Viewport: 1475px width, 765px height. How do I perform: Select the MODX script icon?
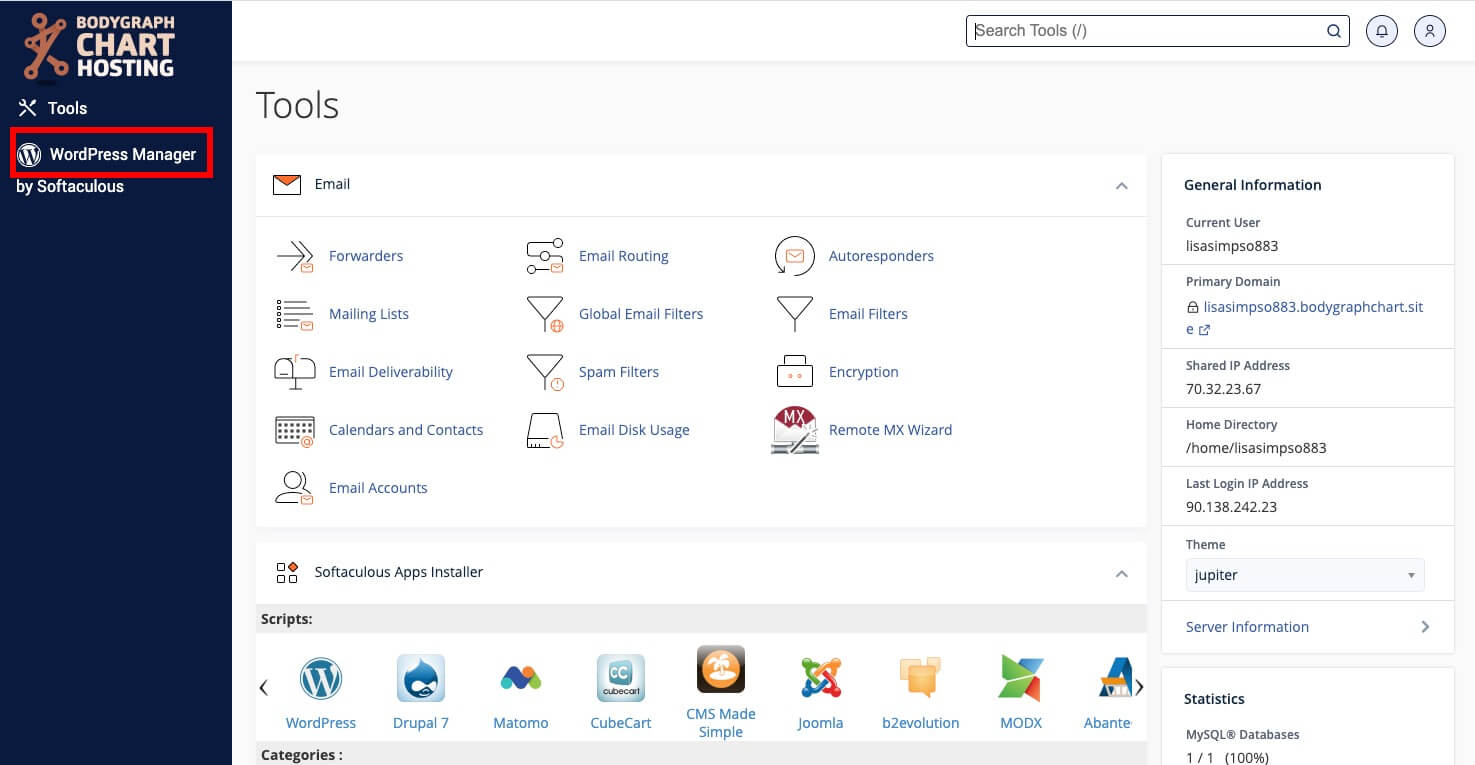(1021, 679)
